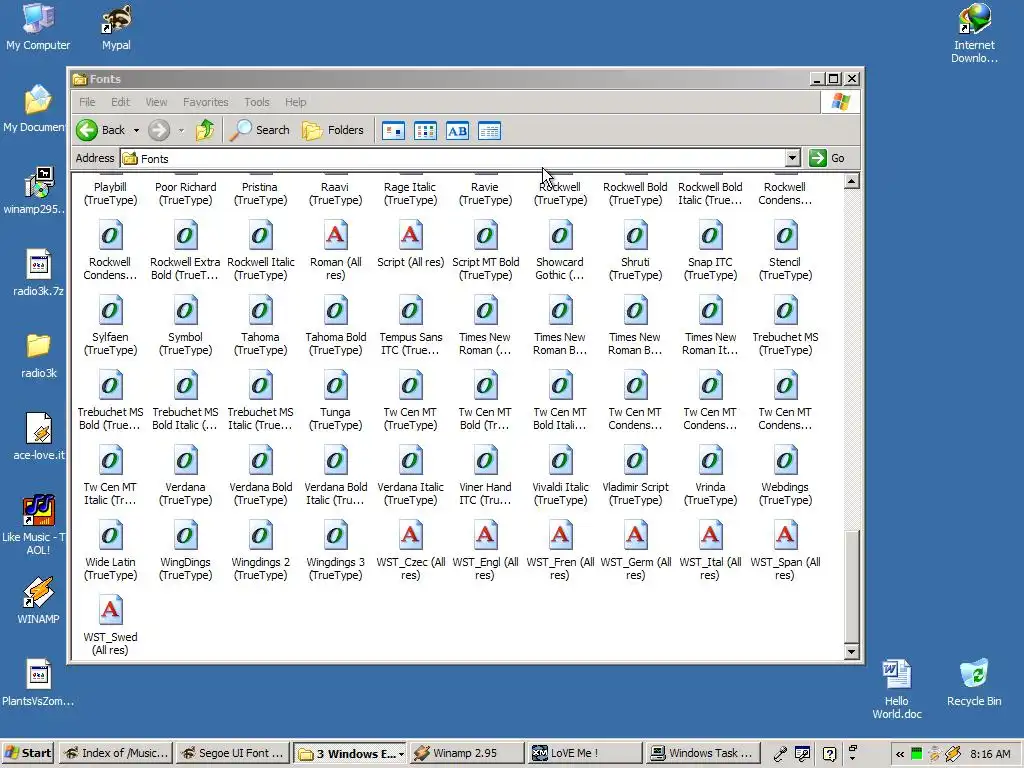Select the Sylfaen font icon
The width and height of the screenshot is (1024, 768).
110,311
